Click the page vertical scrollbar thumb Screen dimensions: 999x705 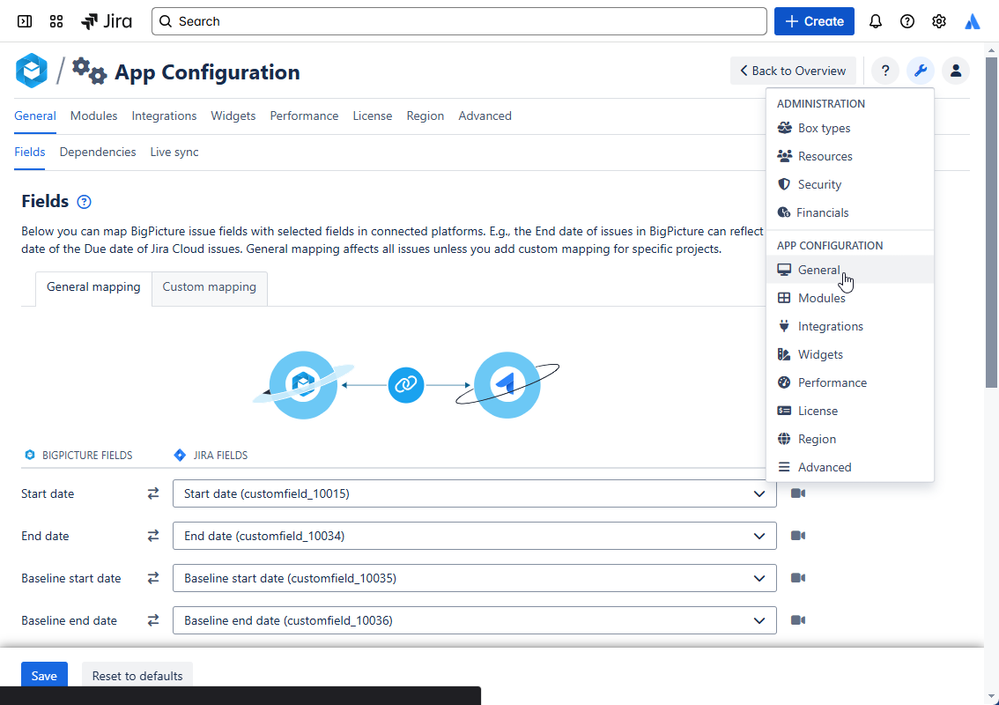point(991,222)
